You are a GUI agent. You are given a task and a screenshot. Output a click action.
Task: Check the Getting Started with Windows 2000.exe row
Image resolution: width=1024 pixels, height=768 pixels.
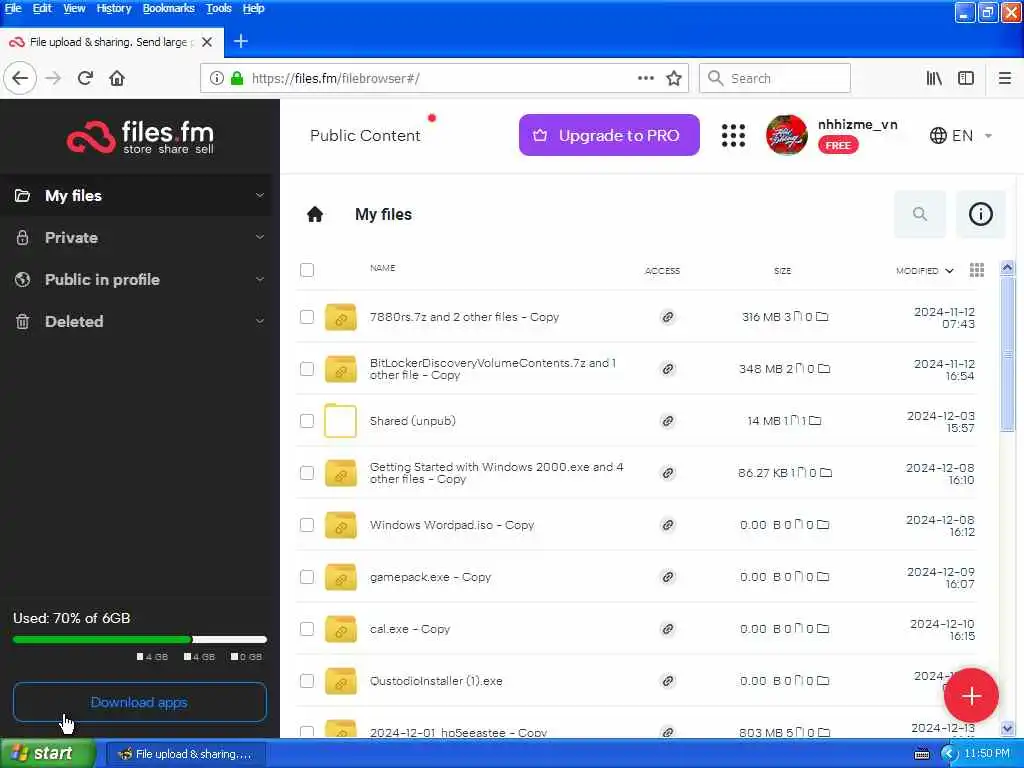[307, 473]
